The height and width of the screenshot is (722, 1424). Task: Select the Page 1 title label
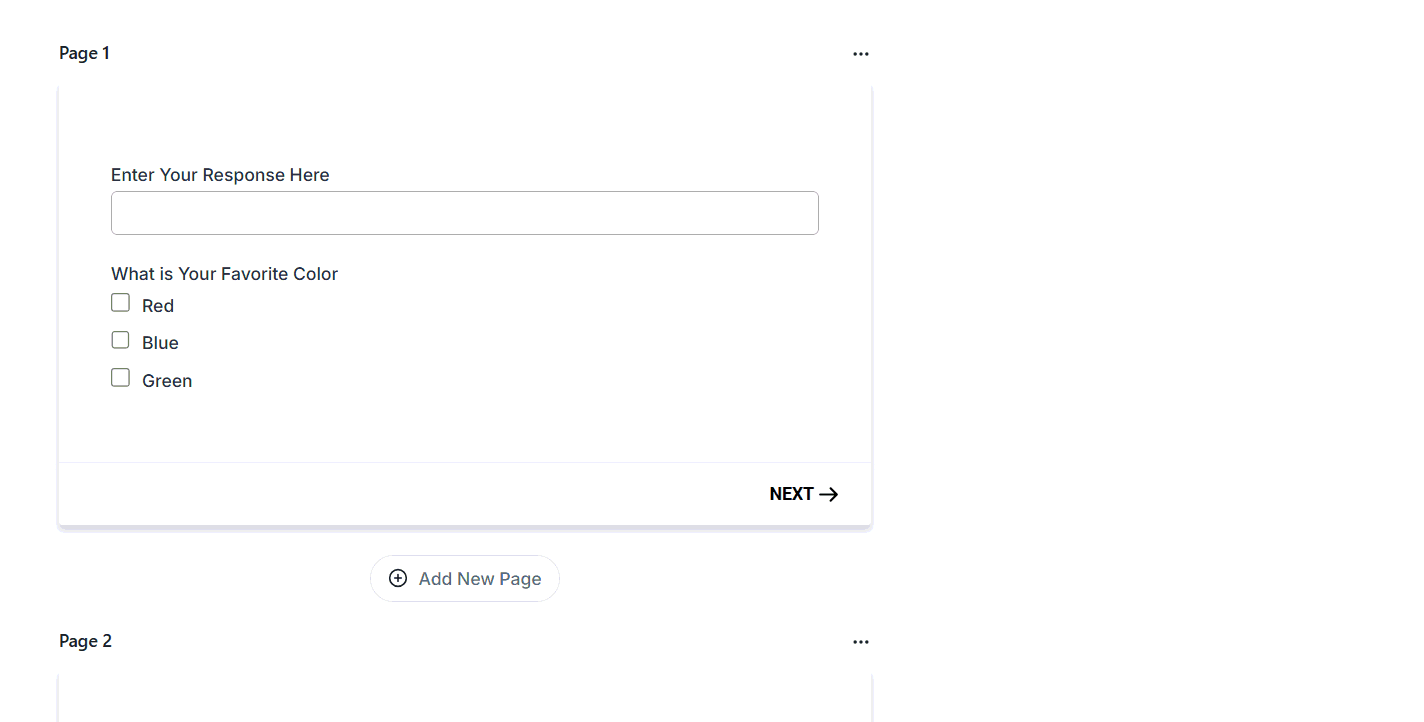click(x=84, y=53)
